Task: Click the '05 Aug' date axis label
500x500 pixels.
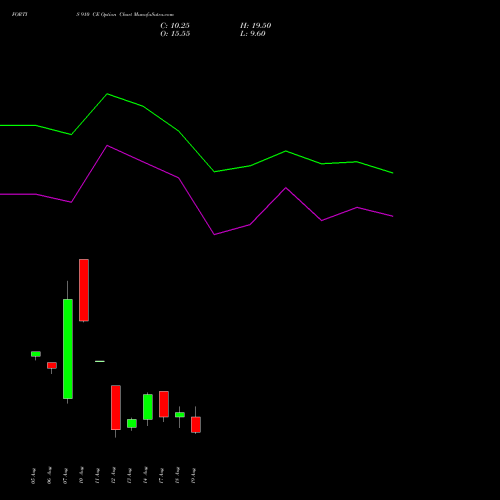Action: point(33,476)
